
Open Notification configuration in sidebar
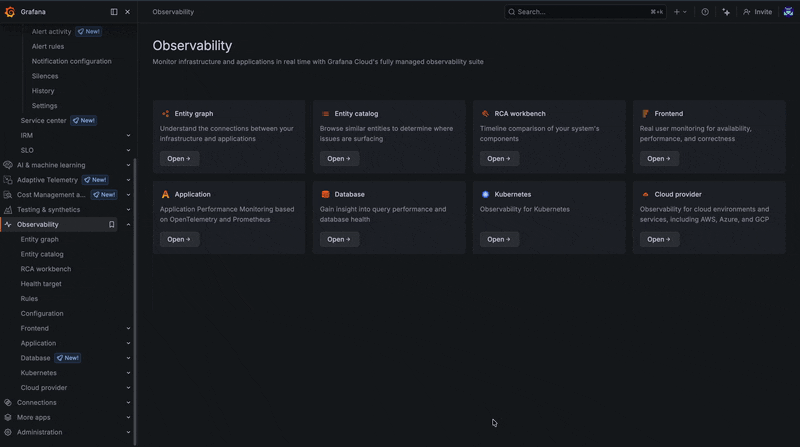(71, 61)
